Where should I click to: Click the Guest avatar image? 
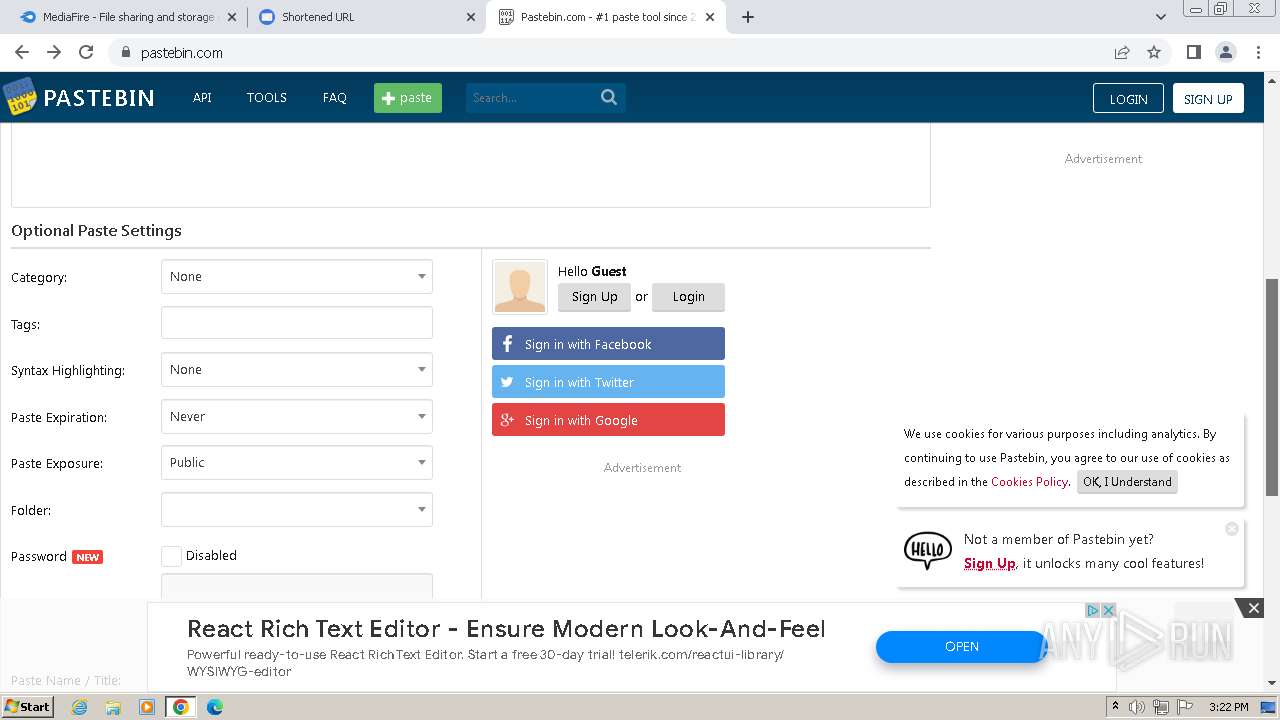pyautogui.click(x=520, y=287)
